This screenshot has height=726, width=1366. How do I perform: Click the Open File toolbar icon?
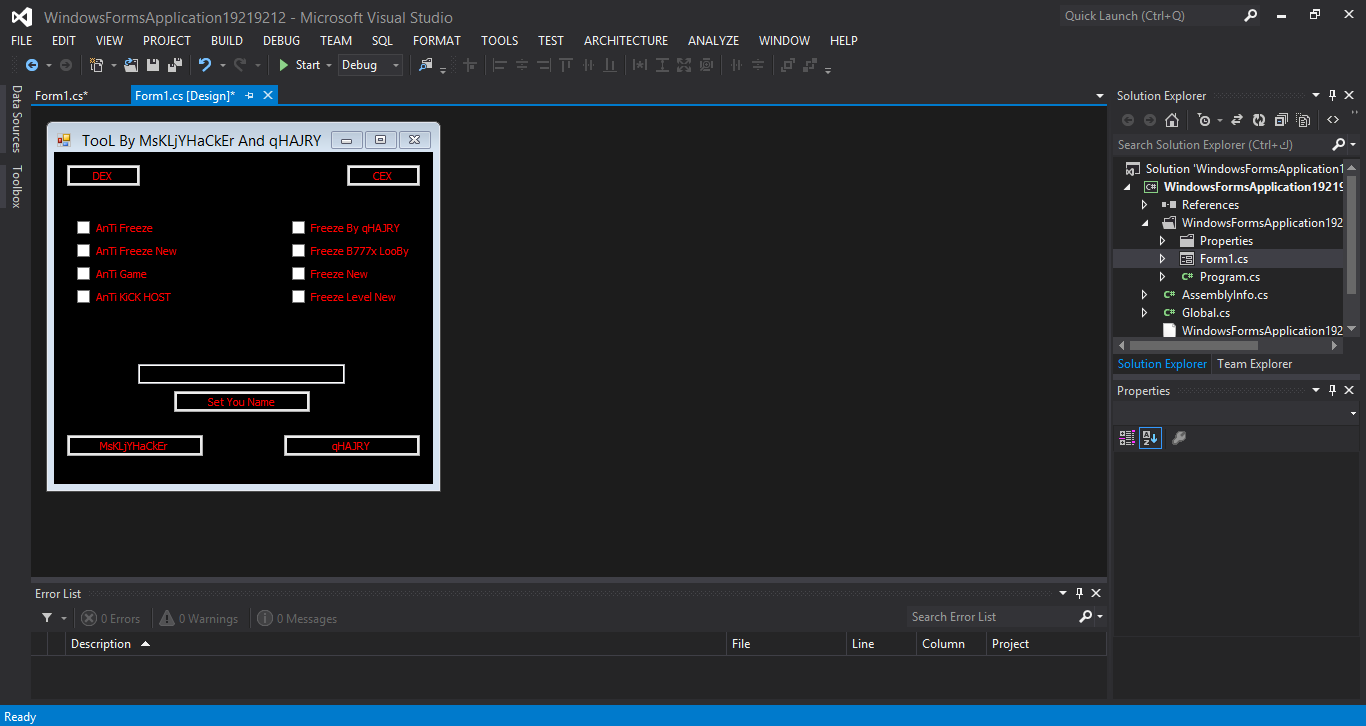point(131,65)
